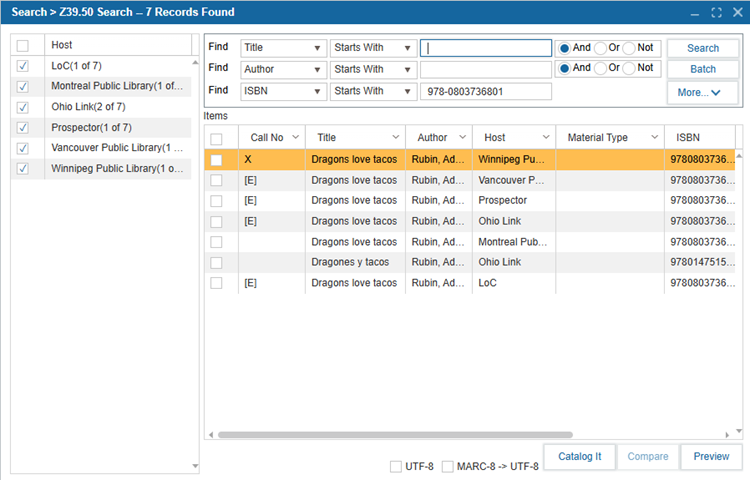Maximize the Z39.50 Search window
The height and width of the screenshot is (480, 750).
pyautogui.click(x=716, y=13)
